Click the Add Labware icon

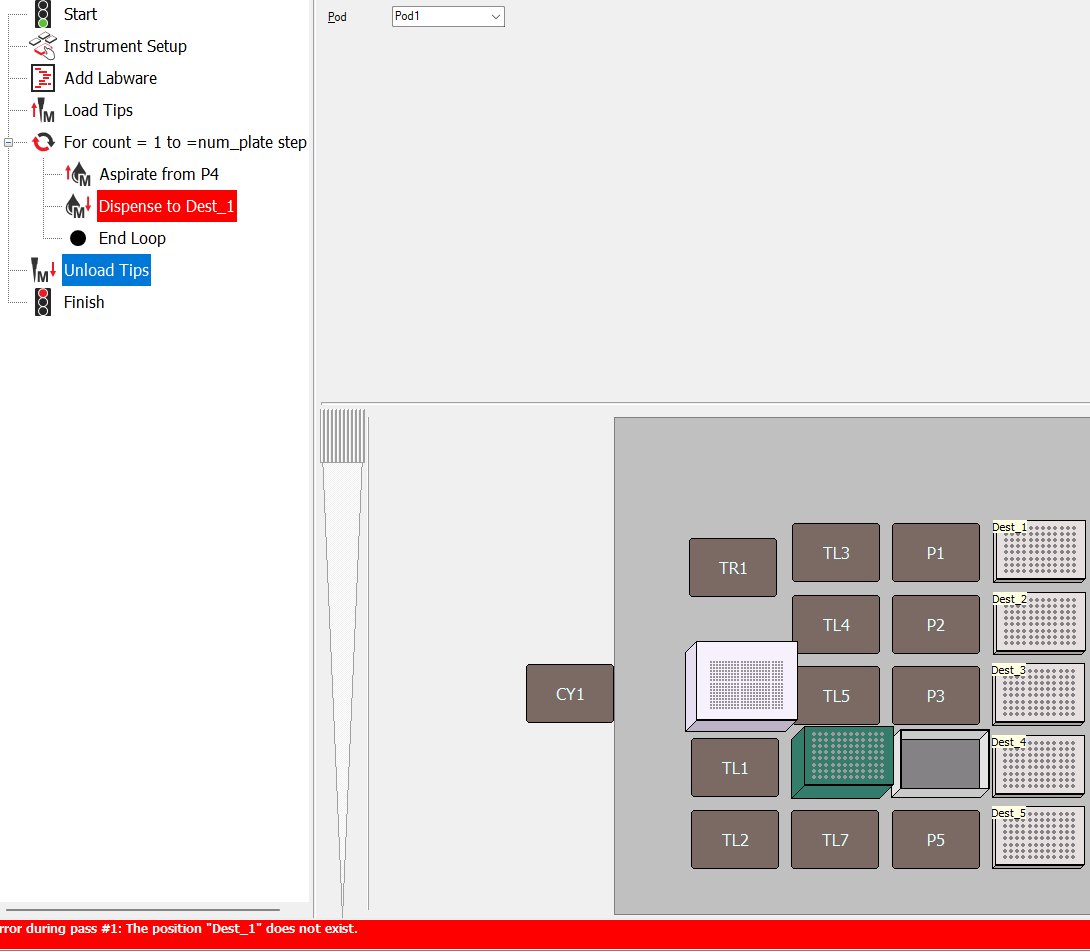pyautogui.click(x=42, y=78)
